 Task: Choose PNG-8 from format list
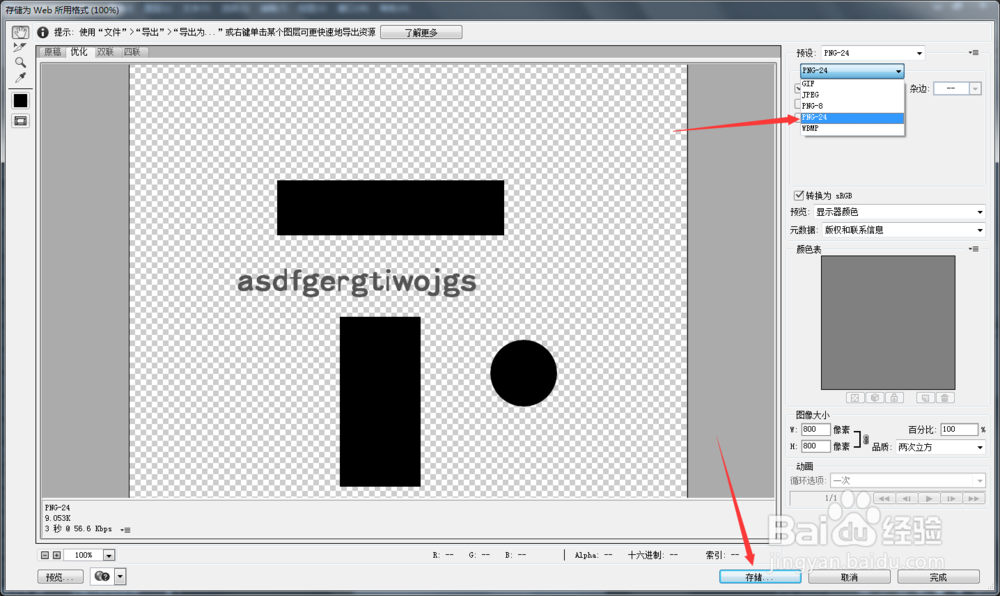click(x=852, y=106)
